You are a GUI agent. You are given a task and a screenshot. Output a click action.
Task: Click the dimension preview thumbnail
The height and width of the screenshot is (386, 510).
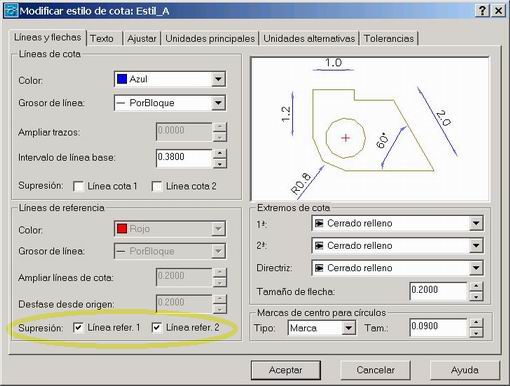pos(370,129)
